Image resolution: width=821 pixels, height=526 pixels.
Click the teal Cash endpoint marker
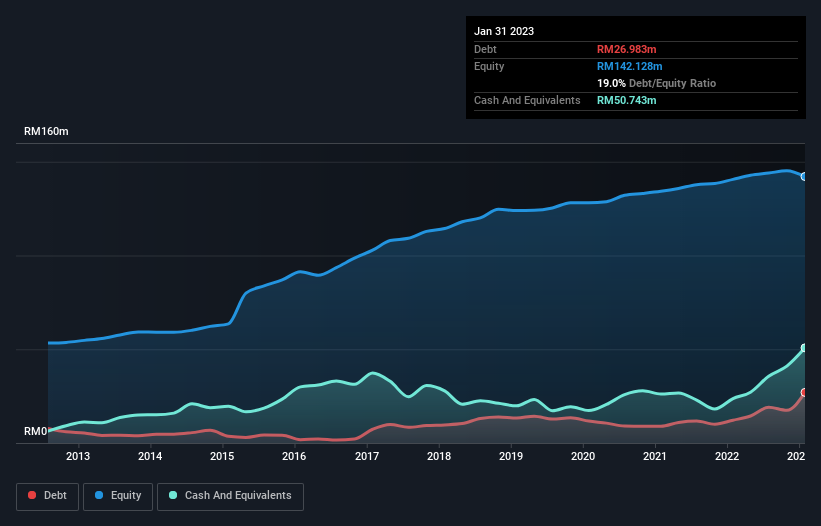(804, 348)
